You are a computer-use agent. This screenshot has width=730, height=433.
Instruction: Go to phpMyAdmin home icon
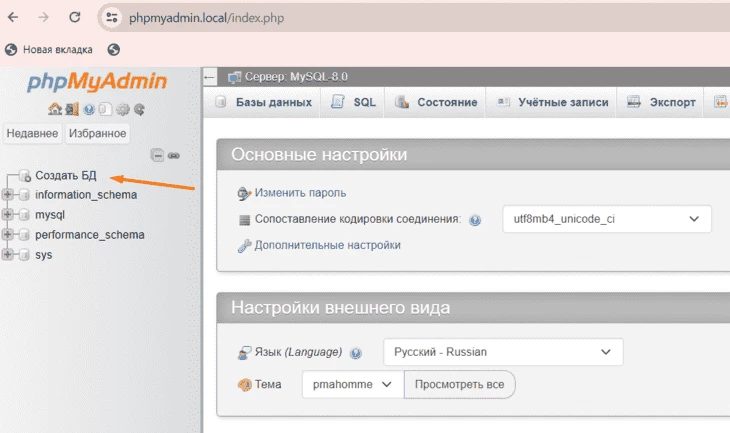[55, 109]
